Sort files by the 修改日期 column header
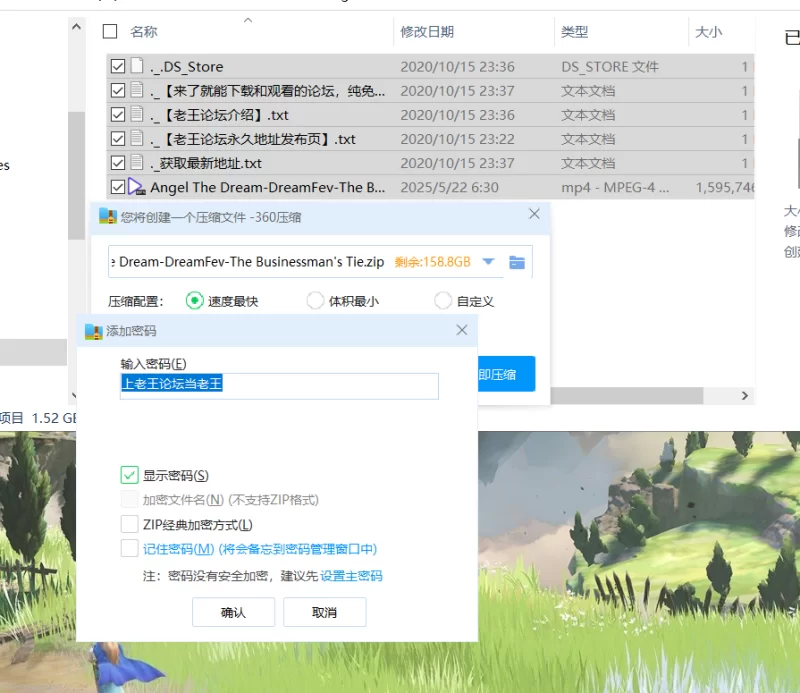Image resolution: width=800 pixels, height=693 pixels. [427, 32]
